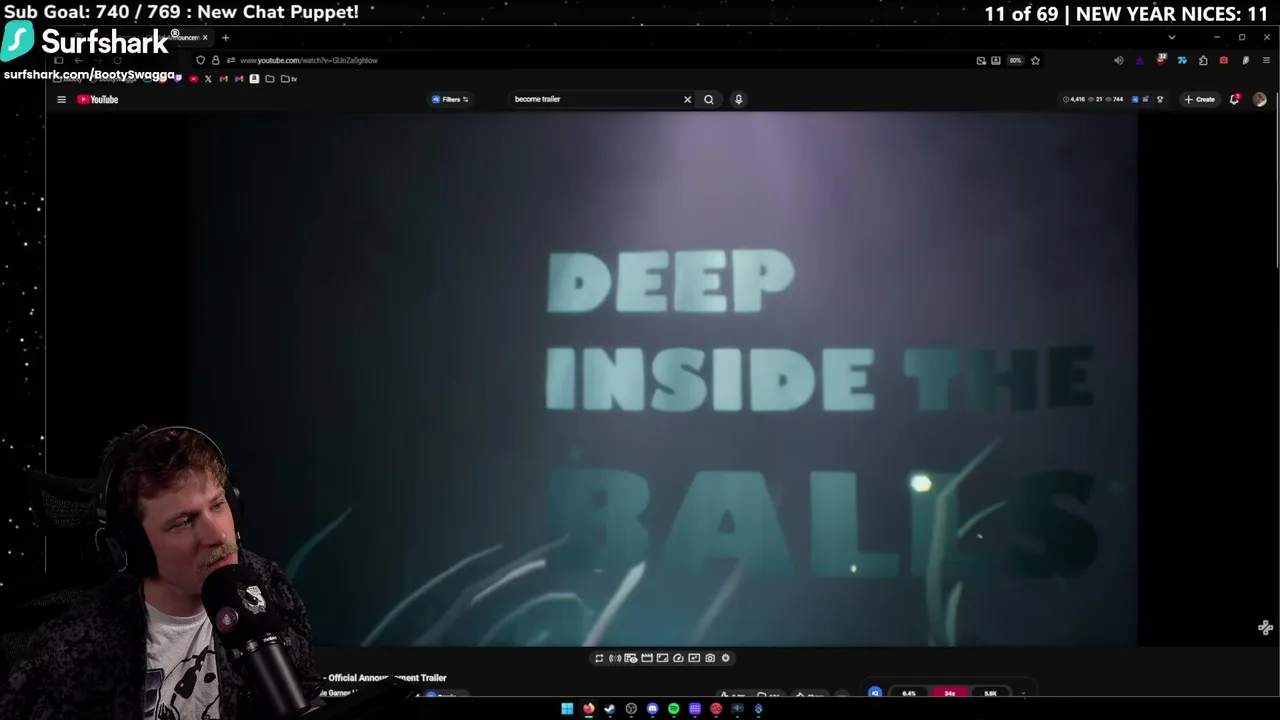Open Windows Start from the taskbar
The image size is (1280, 720).
click(x=567, y=709)
